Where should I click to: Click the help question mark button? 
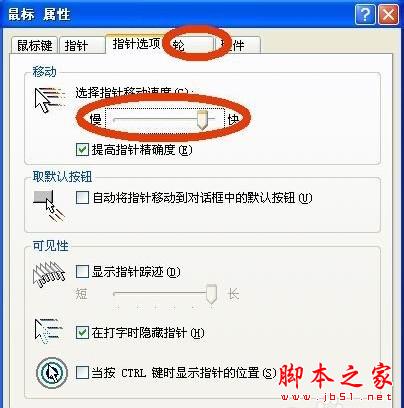(x=365, y=14)
